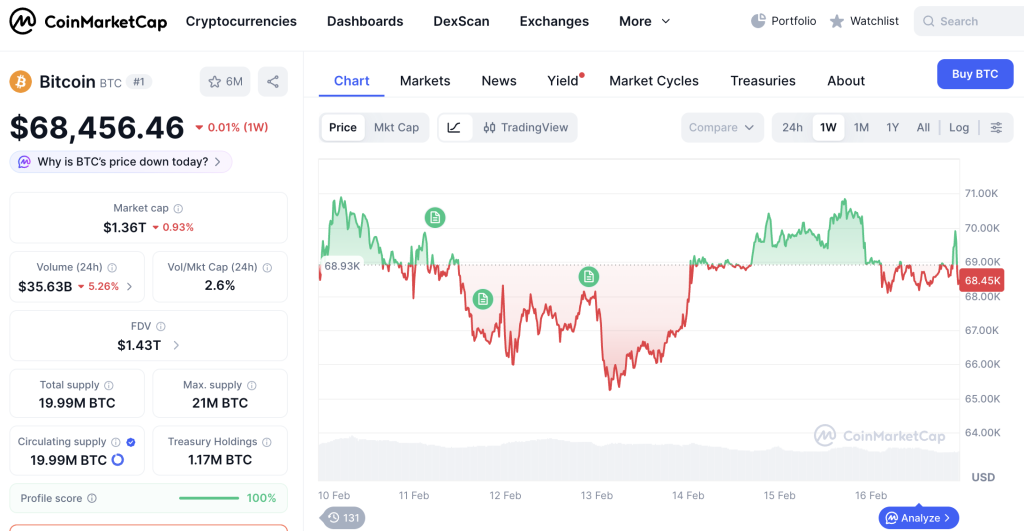Screen dimensions: 1024x531
Task: Click the CoinMarketCap logo
Action: [88, 22]
